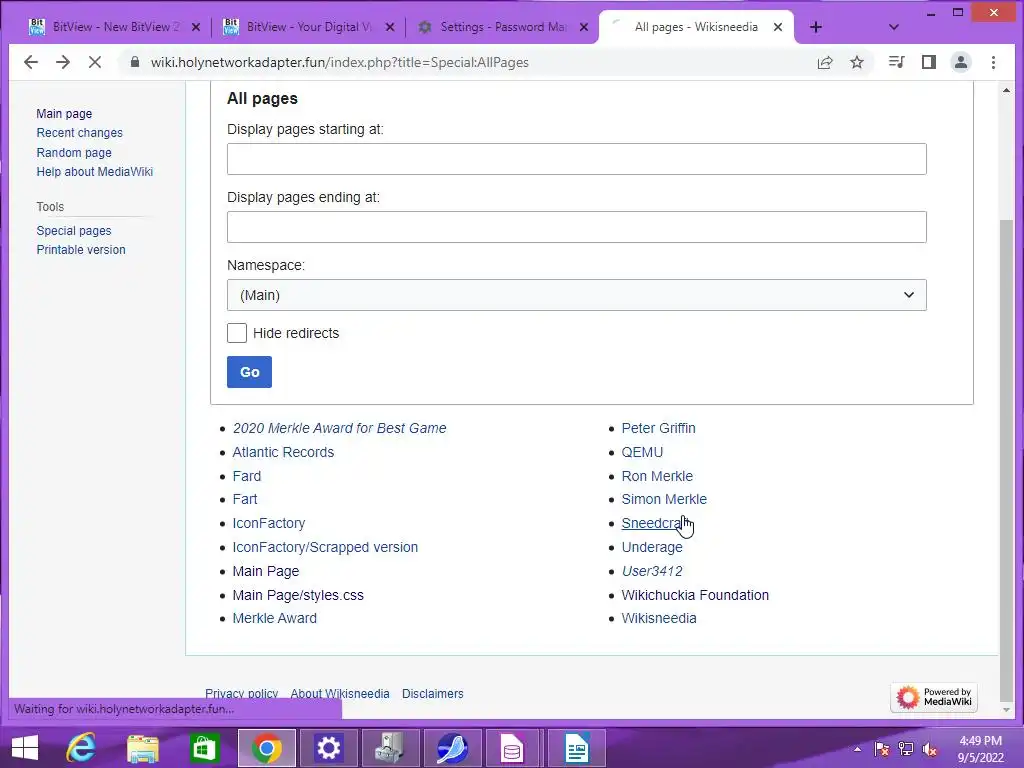Screen dimensions: 1024x768
Task: Launch Internet Explorer from taskbar
Action: click(81, 748)
